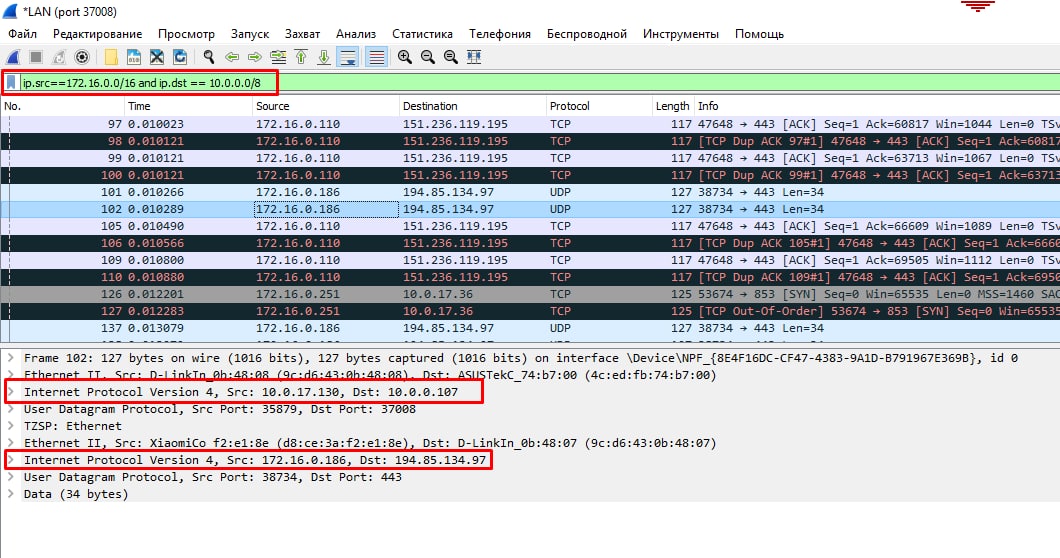Image resolution: width=1060 pixels, height=558 pixels.
Task: Expand UDP Src Port 38734 row
Action: pos(11,477)
